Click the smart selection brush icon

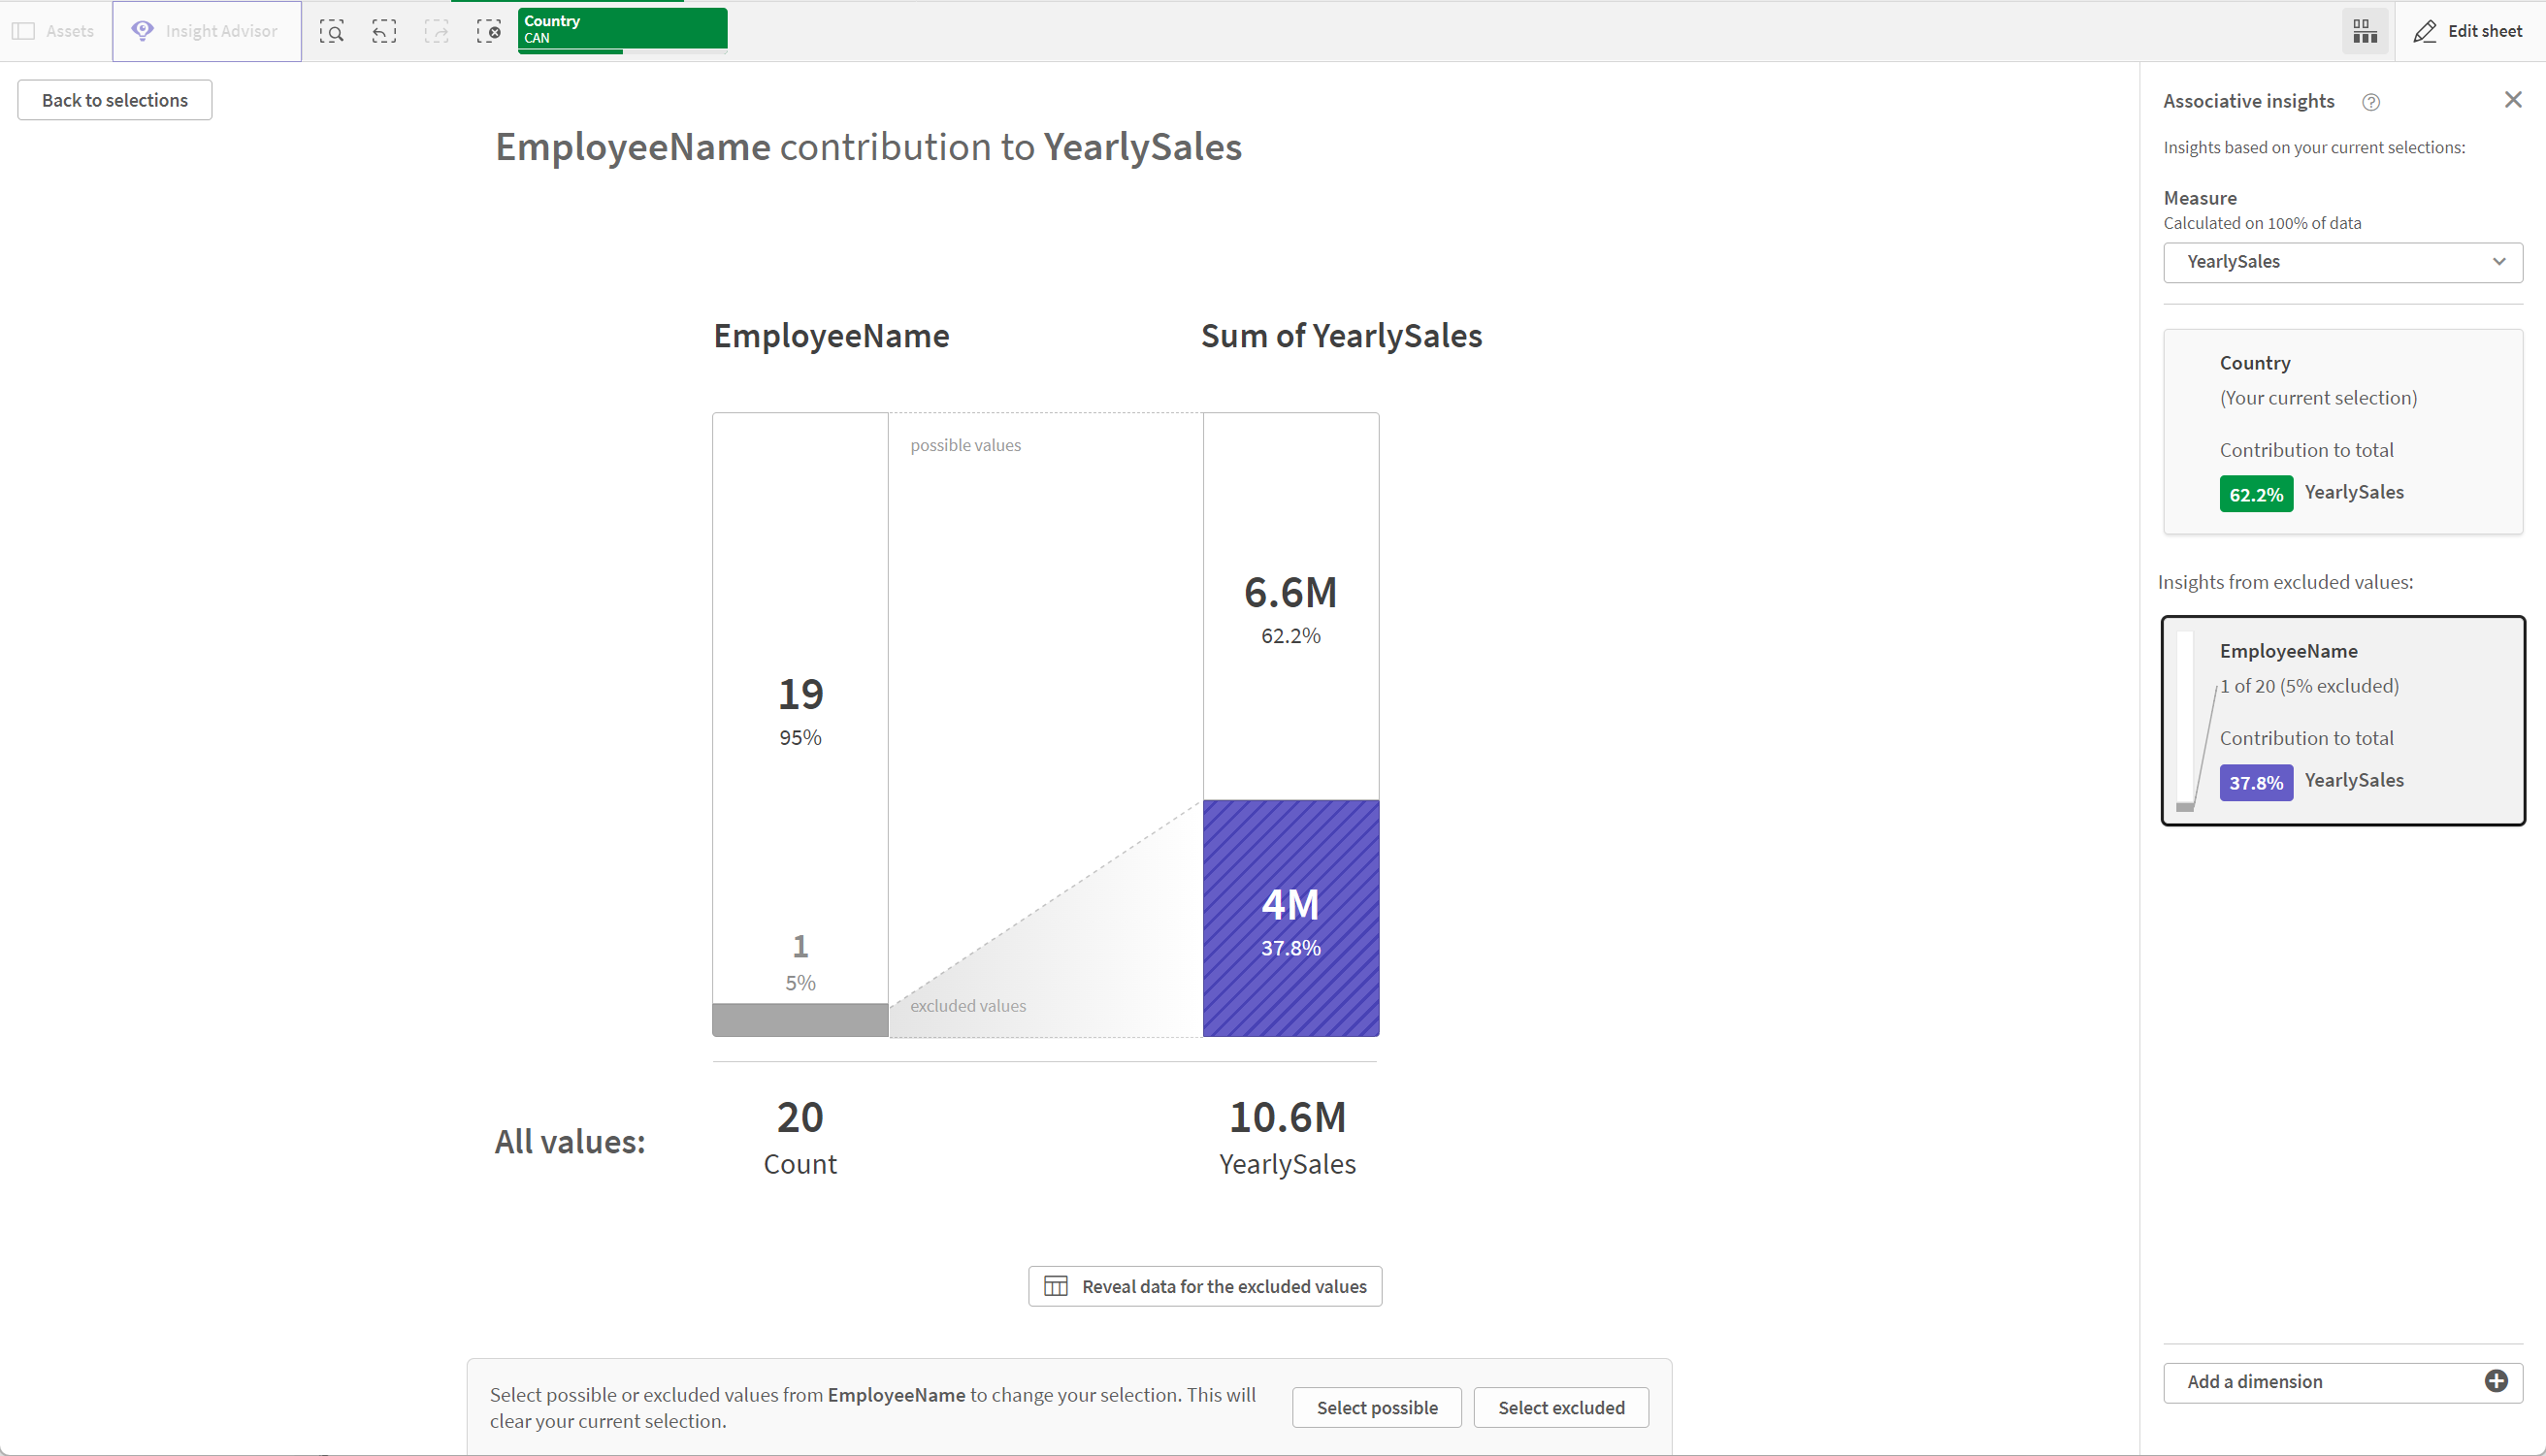tap(332, 30)
